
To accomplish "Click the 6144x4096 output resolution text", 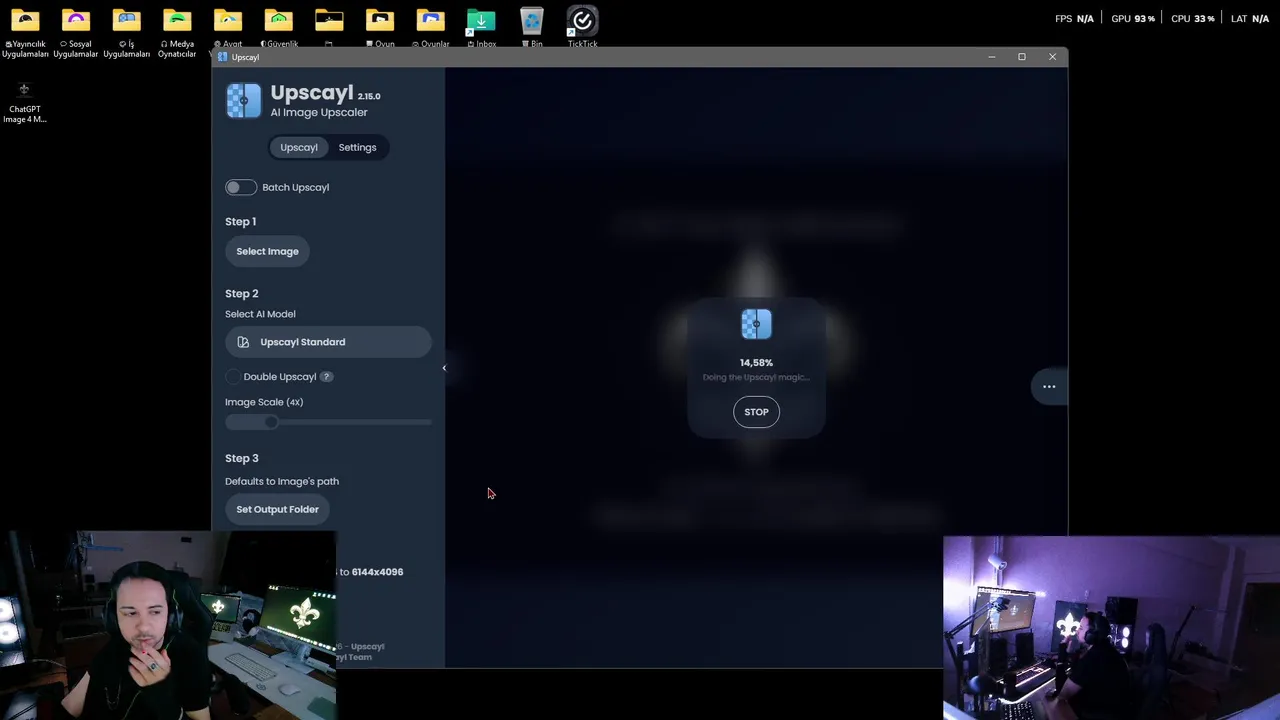I will coord(377,572).
